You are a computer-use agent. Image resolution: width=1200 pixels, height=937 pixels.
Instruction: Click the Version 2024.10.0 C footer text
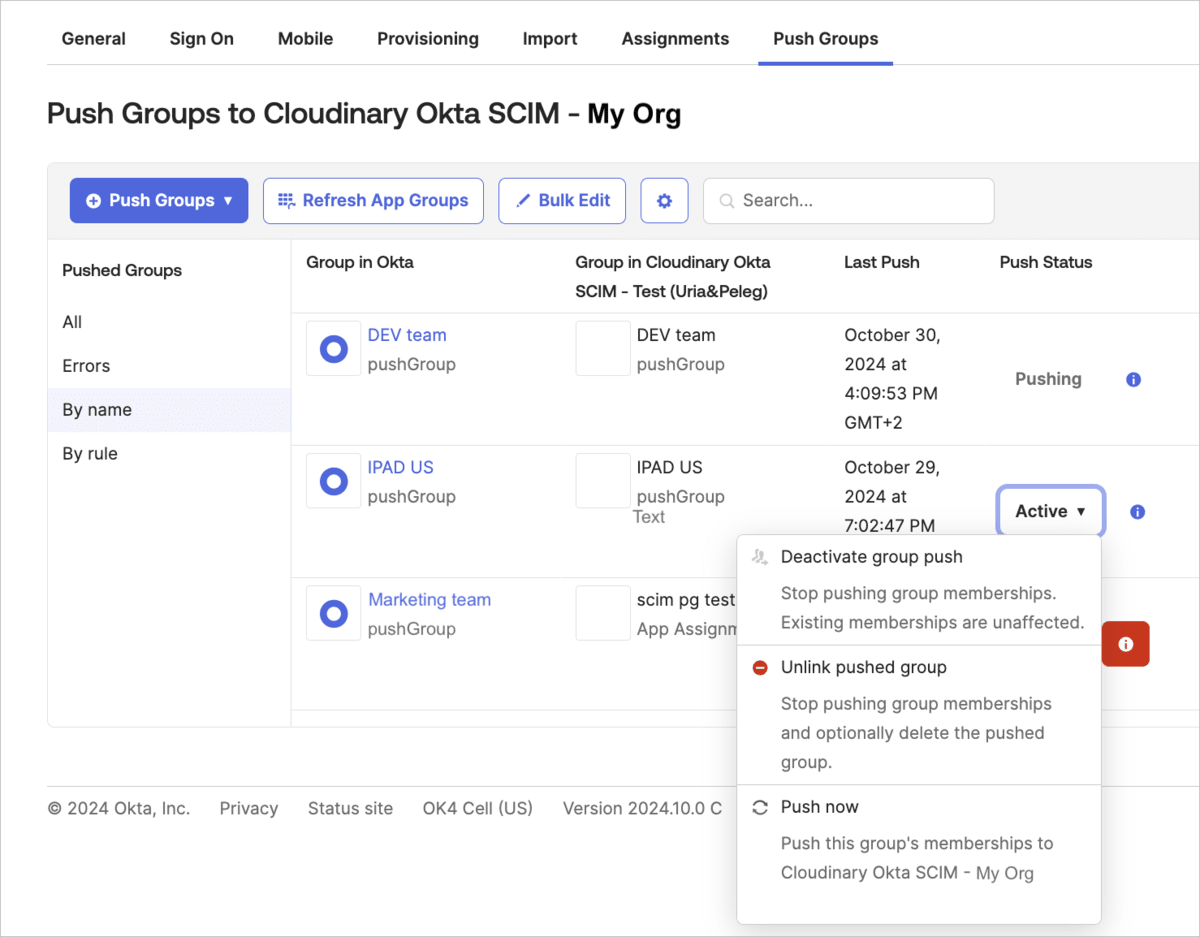pyautogui.click(x=642, y=809)
